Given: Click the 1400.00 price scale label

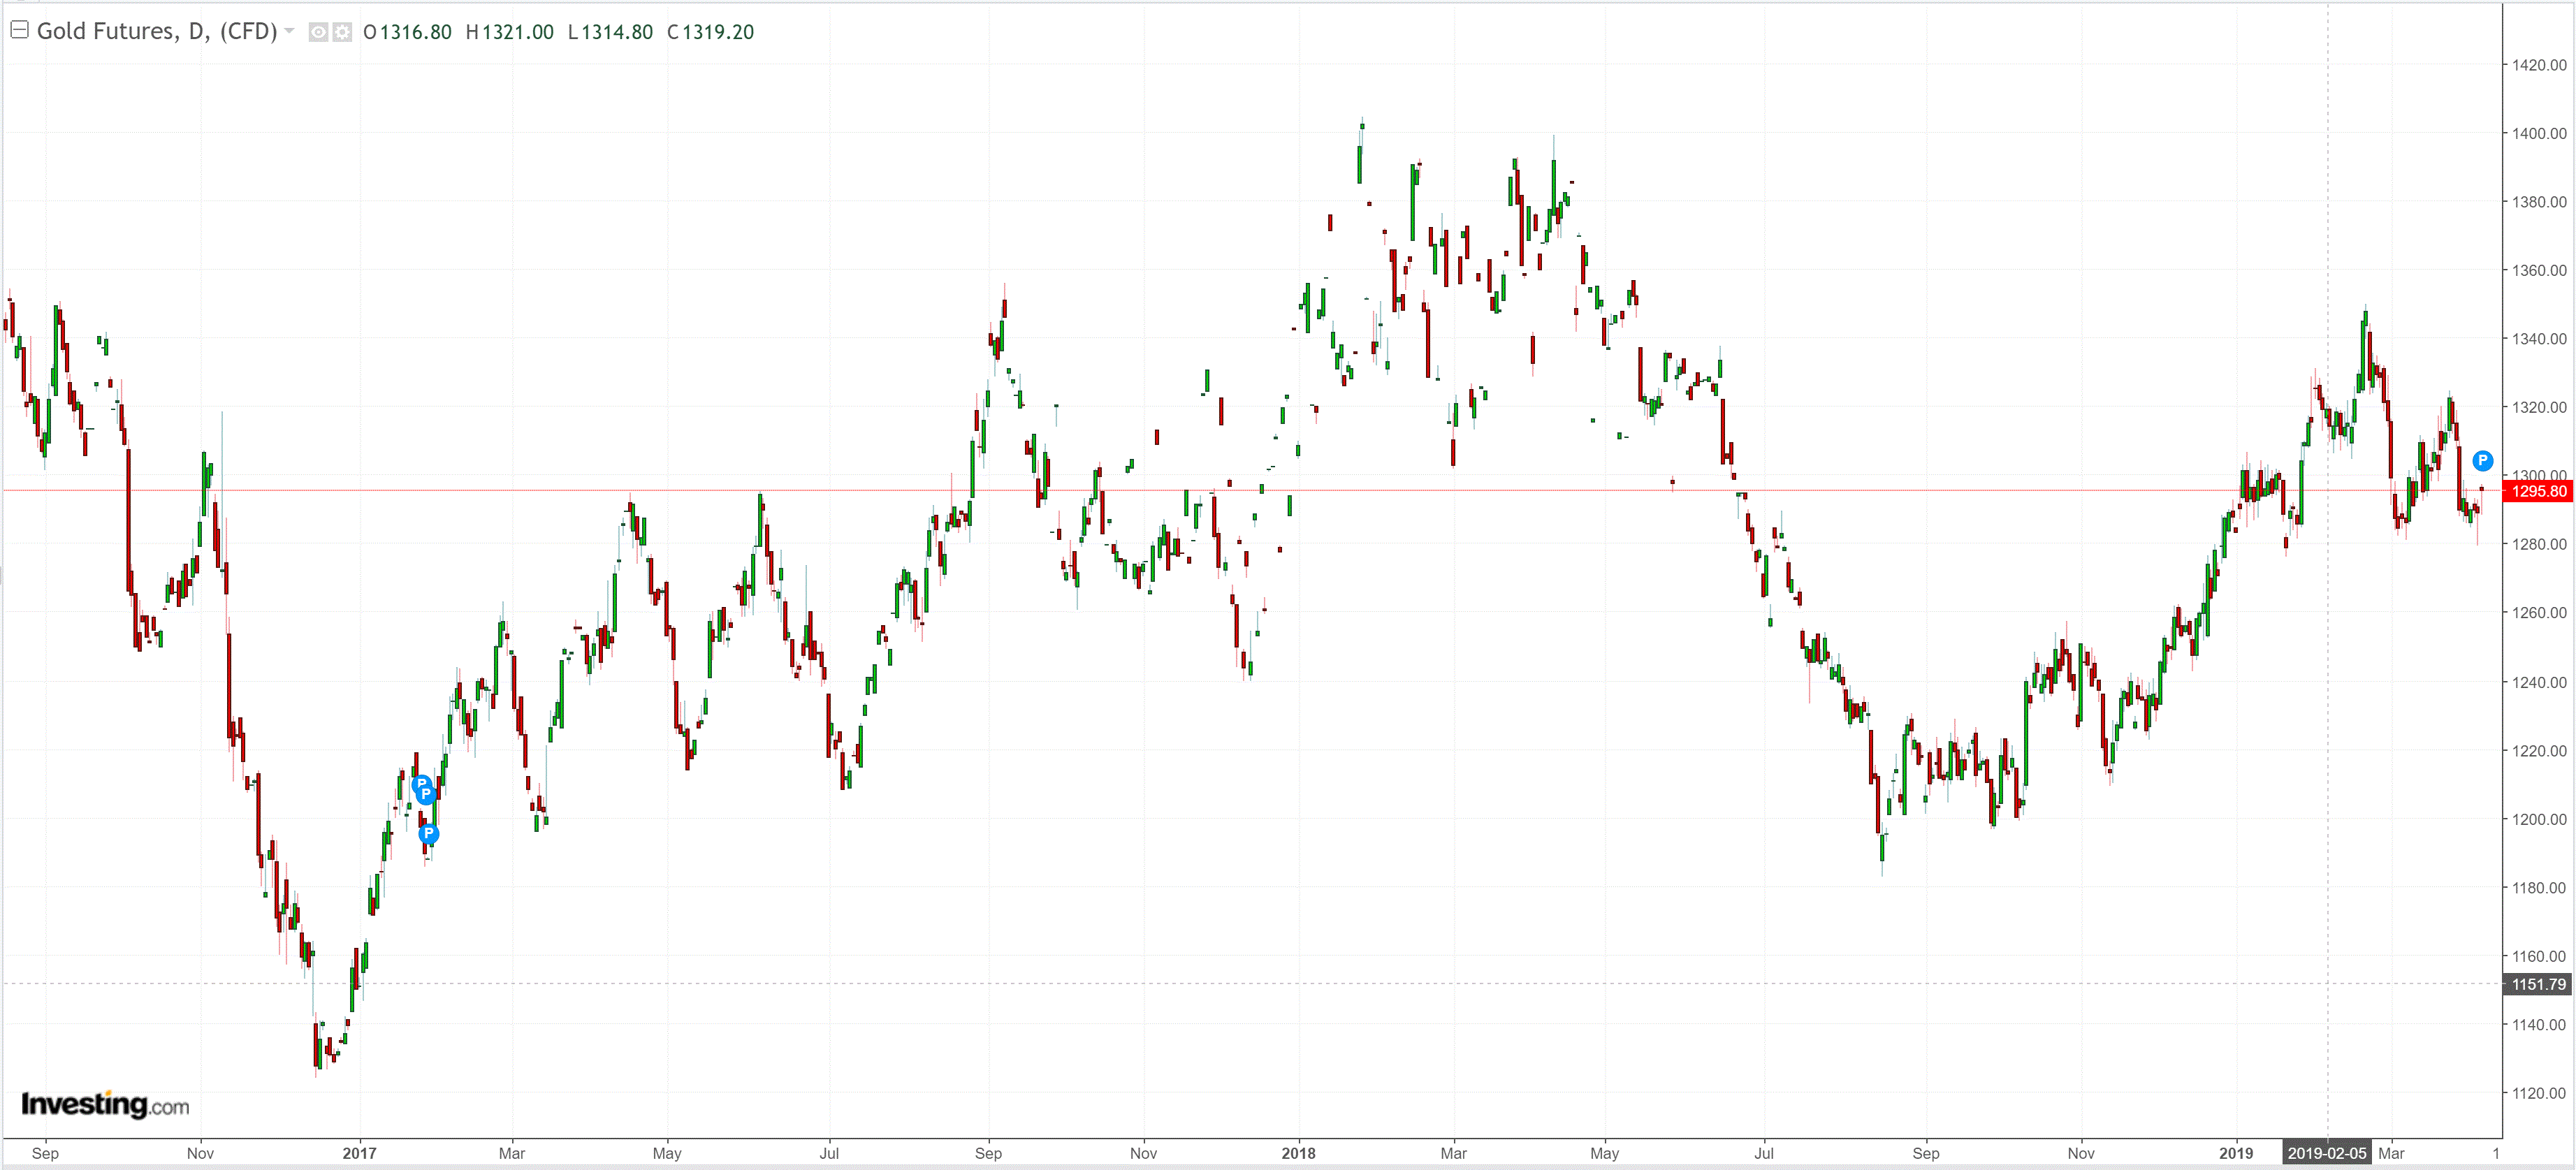Looking at the screenshot, I should 2538,133.
